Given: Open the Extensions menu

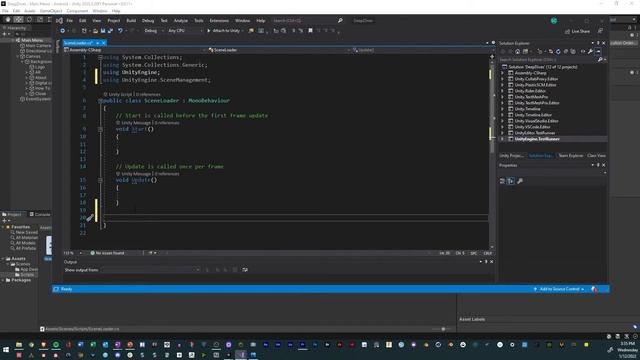Looking at the screenshot, I should (x=219, y=20).
